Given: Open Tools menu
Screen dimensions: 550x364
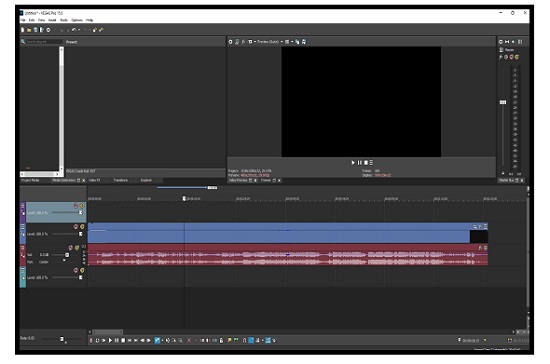Looking at the screenshot, I should pyautogui.click(x=63, y=20).
